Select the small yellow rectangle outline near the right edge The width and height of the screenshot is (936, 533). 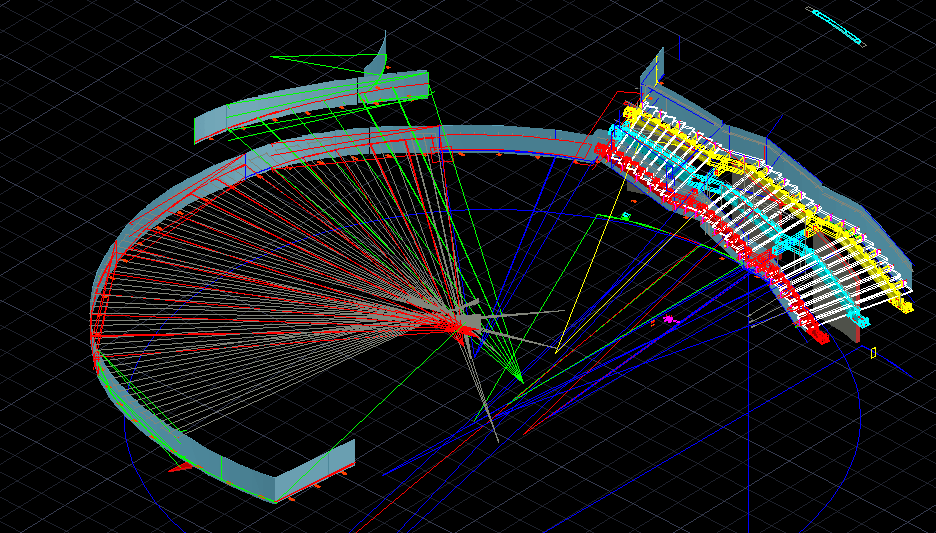[x=873, y=353]
